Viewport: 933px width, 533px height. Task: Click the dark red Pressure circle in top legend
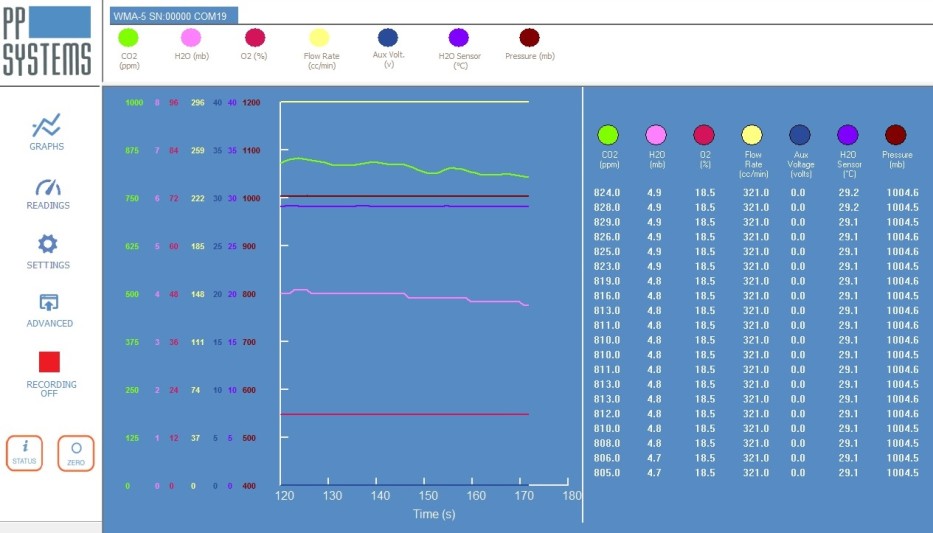pyautogui.click(x=529, y=37)
